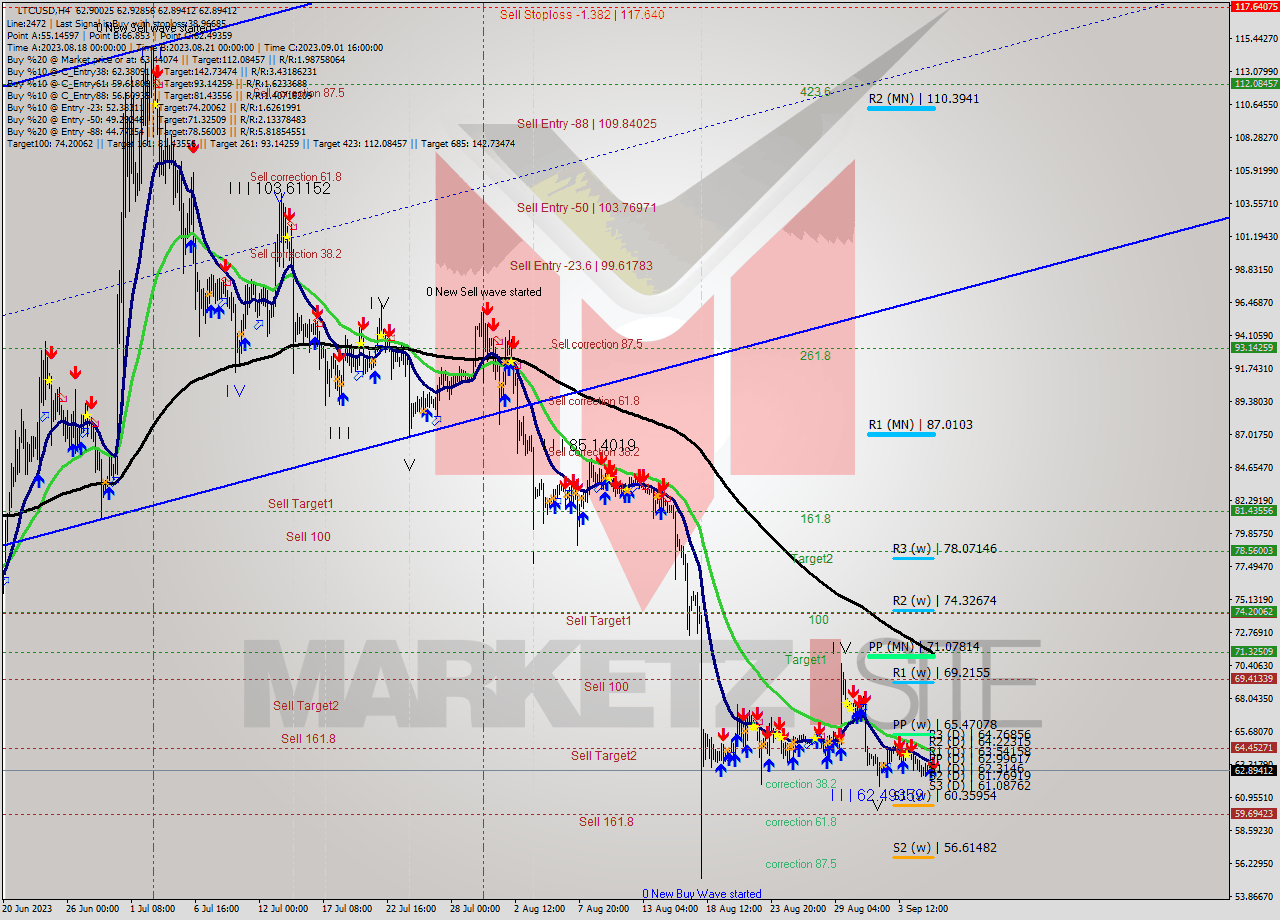Viewport: 1280px width, 920px height.
Task: Click '29 Aug 04:00' on the time axis
Action: [x=861, y=909]
